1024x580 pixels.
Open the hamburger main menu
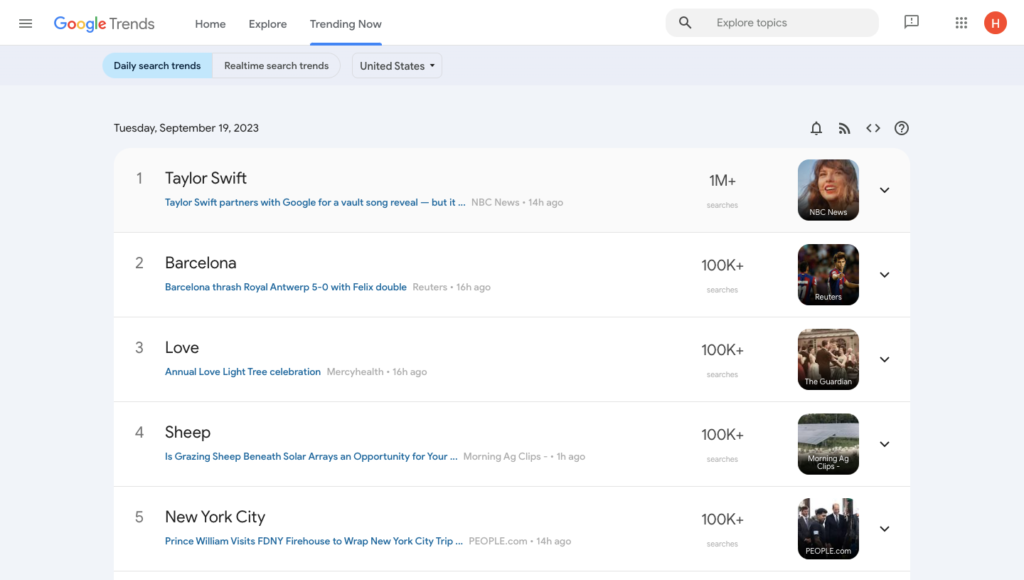pyautogui.click(x=25, y=24)
